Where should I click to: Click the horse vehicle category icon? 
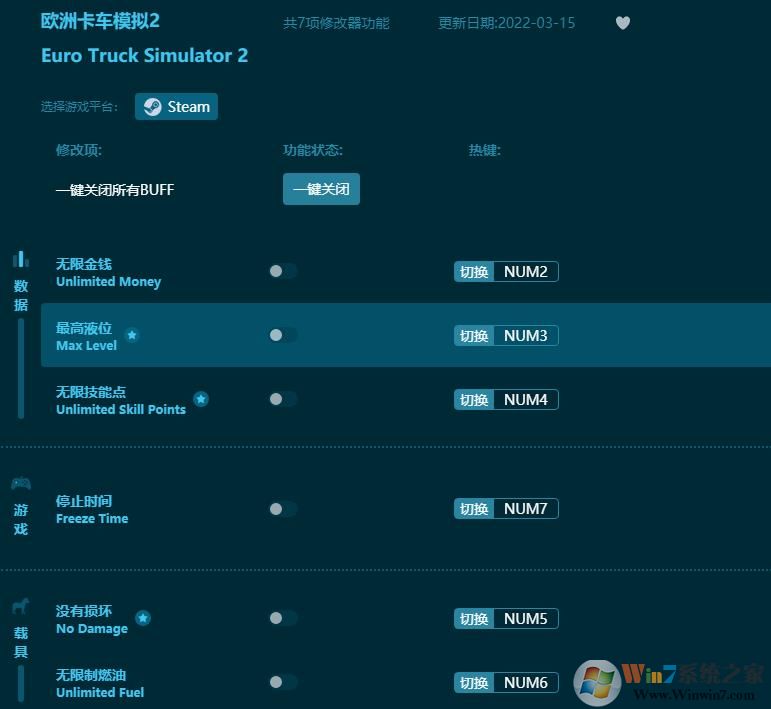pos(21,606)
